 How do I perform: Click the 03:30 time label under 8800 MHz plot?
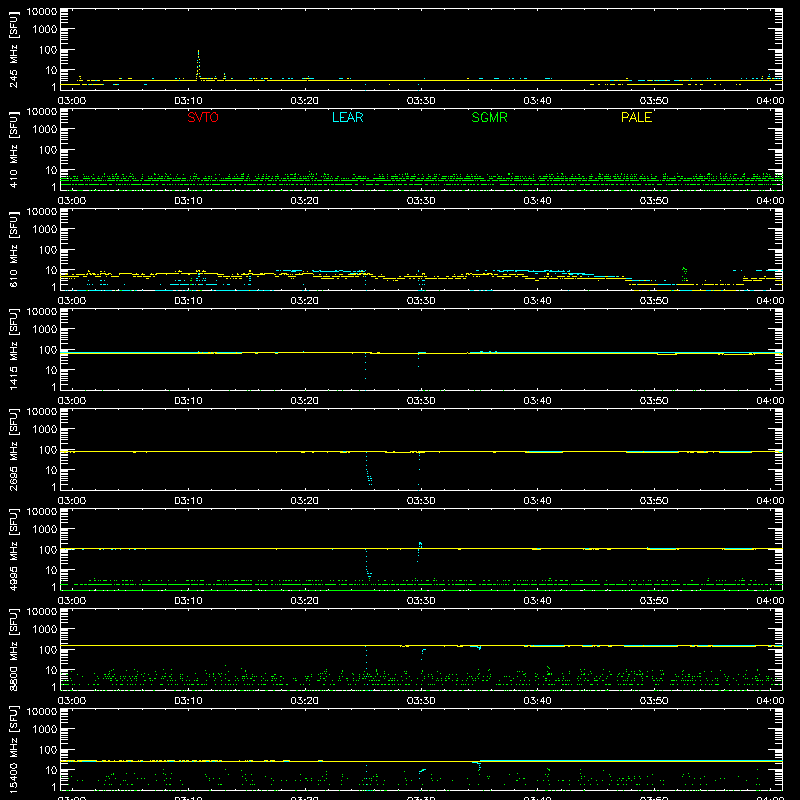(421, 701)
